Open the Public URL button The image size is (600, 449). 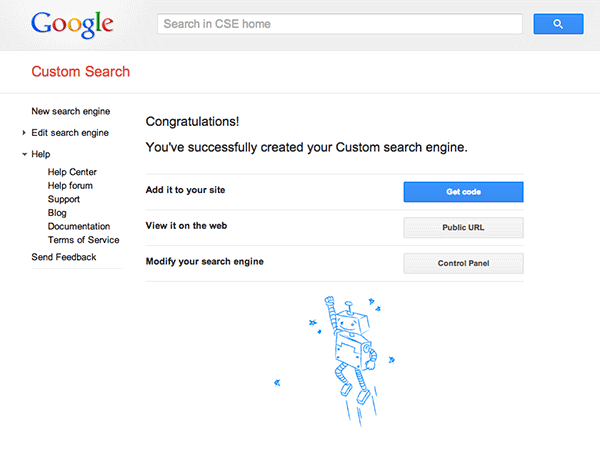coord(463,228)
